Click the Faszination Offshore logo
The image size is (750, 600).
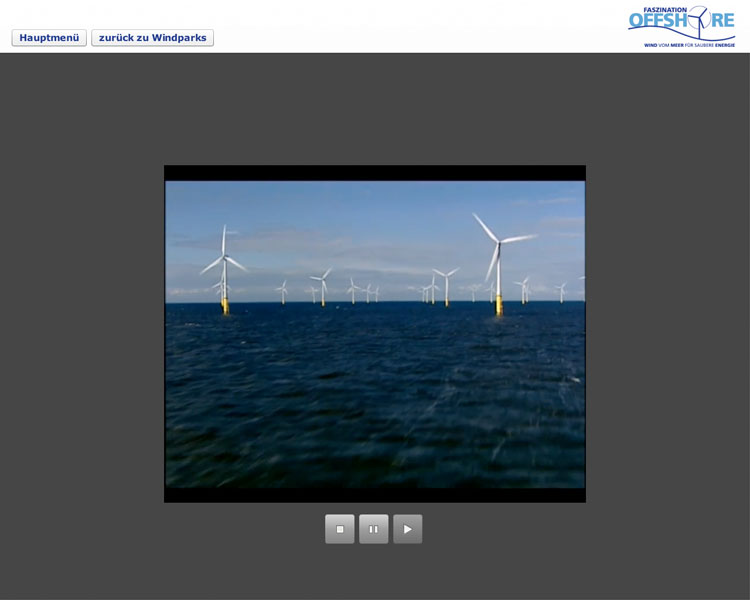[681, 27]
